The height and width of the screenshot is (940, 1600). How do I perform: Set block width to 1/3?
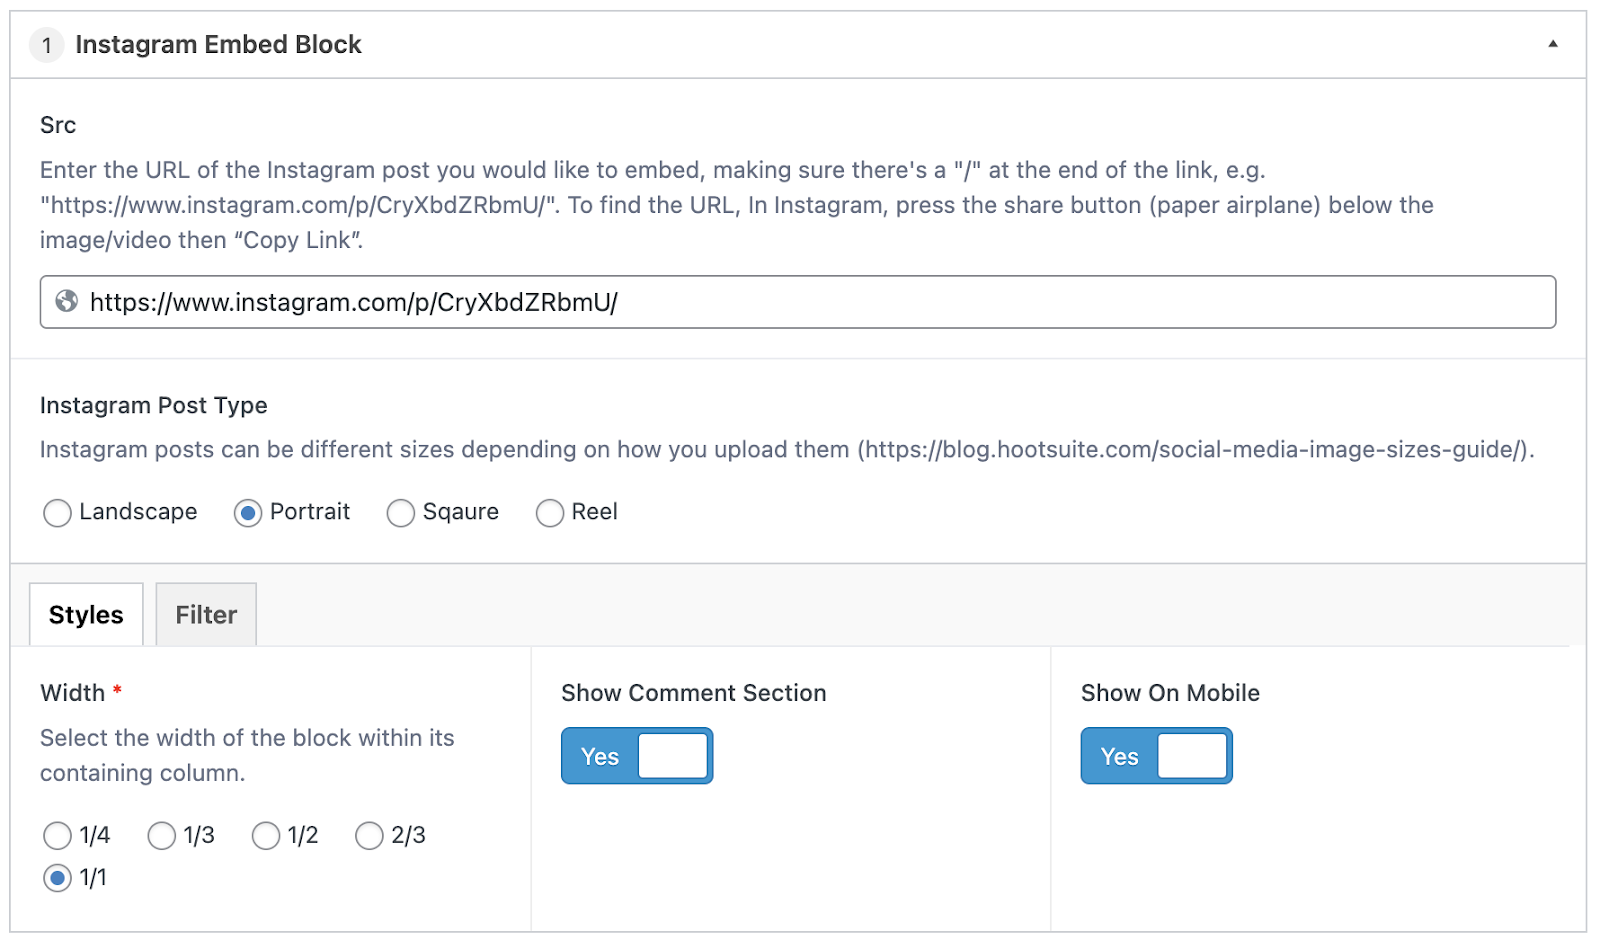click(x=162, y=835)
